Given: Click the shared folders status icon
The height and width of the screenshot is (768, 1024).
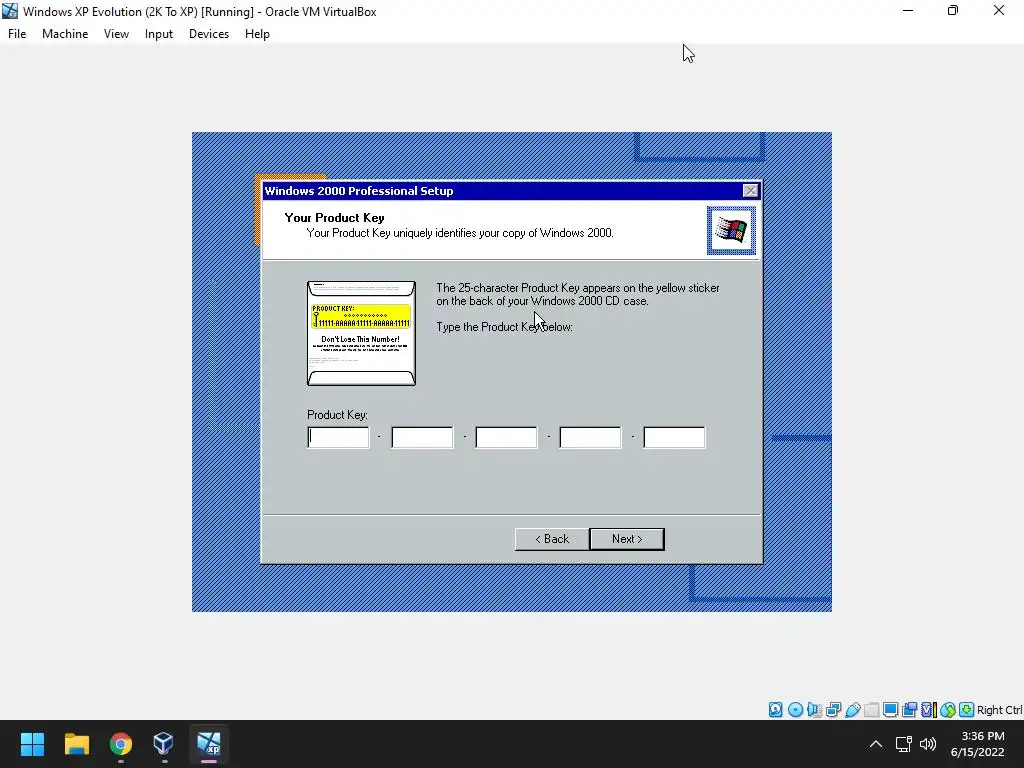Looking at the screenshot, I should pos(871,710).
